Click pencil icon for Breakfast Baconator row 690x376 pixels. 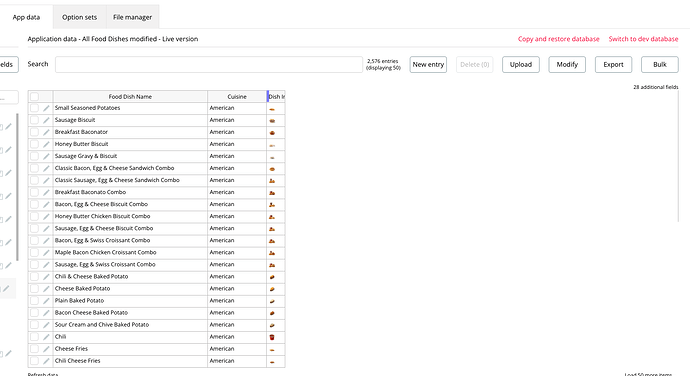click(46, 132)
